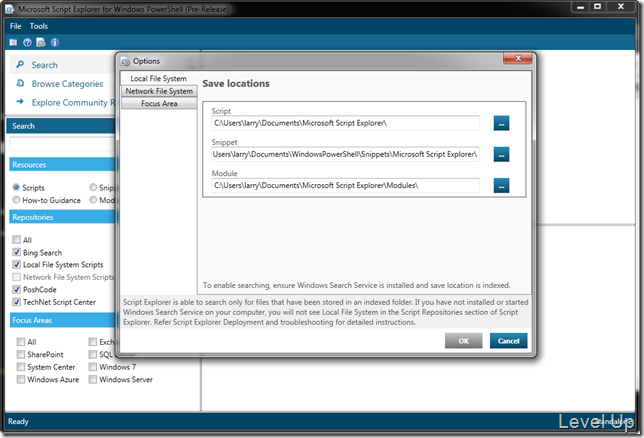This screenshot has width=644, height=438.
Task: Click the first panel-layout icon in the toolbar
Action: point(13,42)
